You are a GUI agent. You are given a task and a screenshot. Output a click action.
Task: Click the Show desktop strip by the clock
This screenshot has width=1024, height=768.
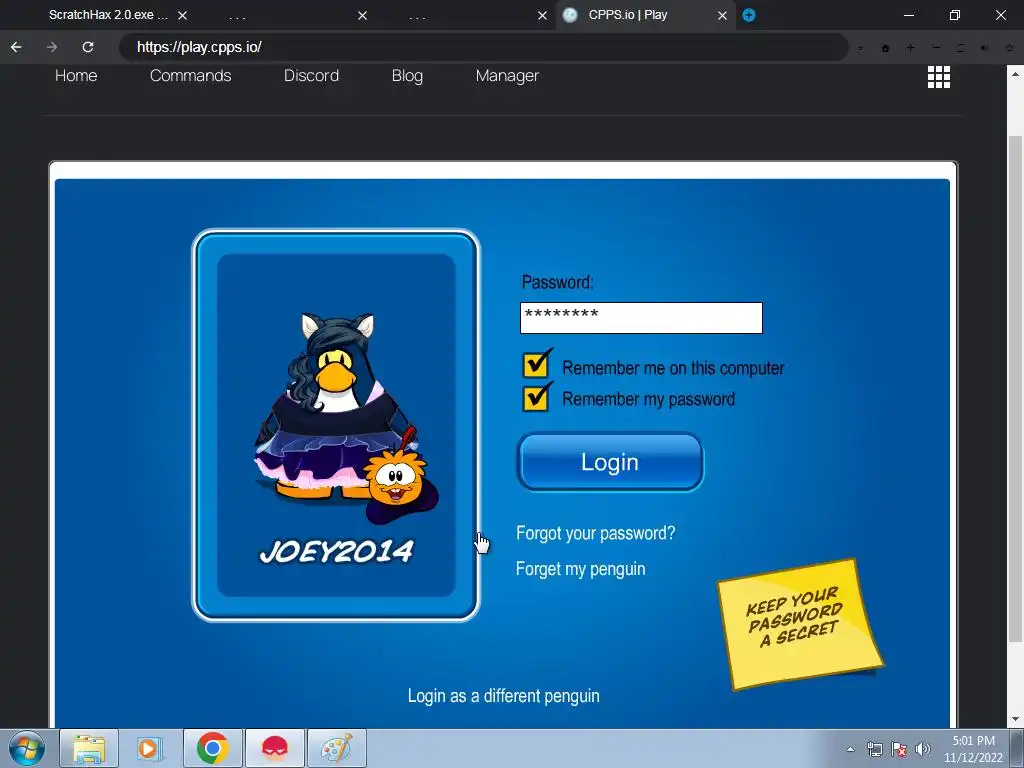(x=1018, y=749)
